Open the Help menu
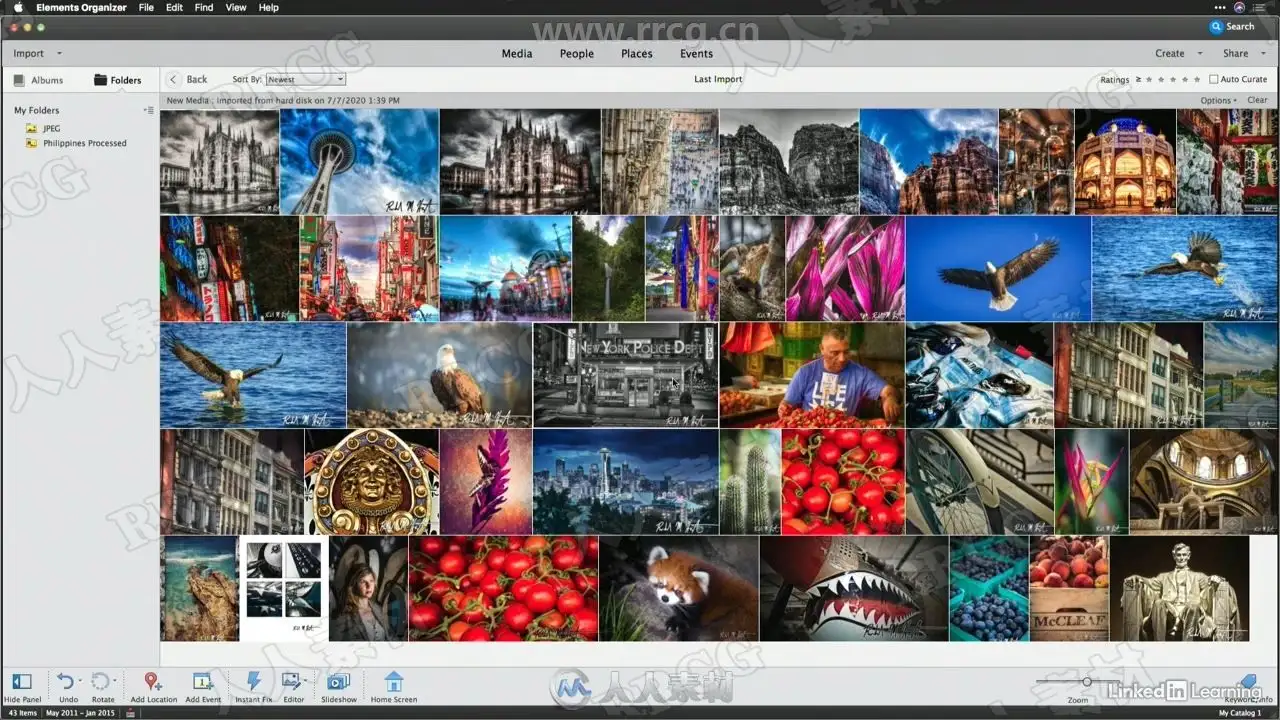Viewport: 1280px width, 720px height. [x=269, y=7]
